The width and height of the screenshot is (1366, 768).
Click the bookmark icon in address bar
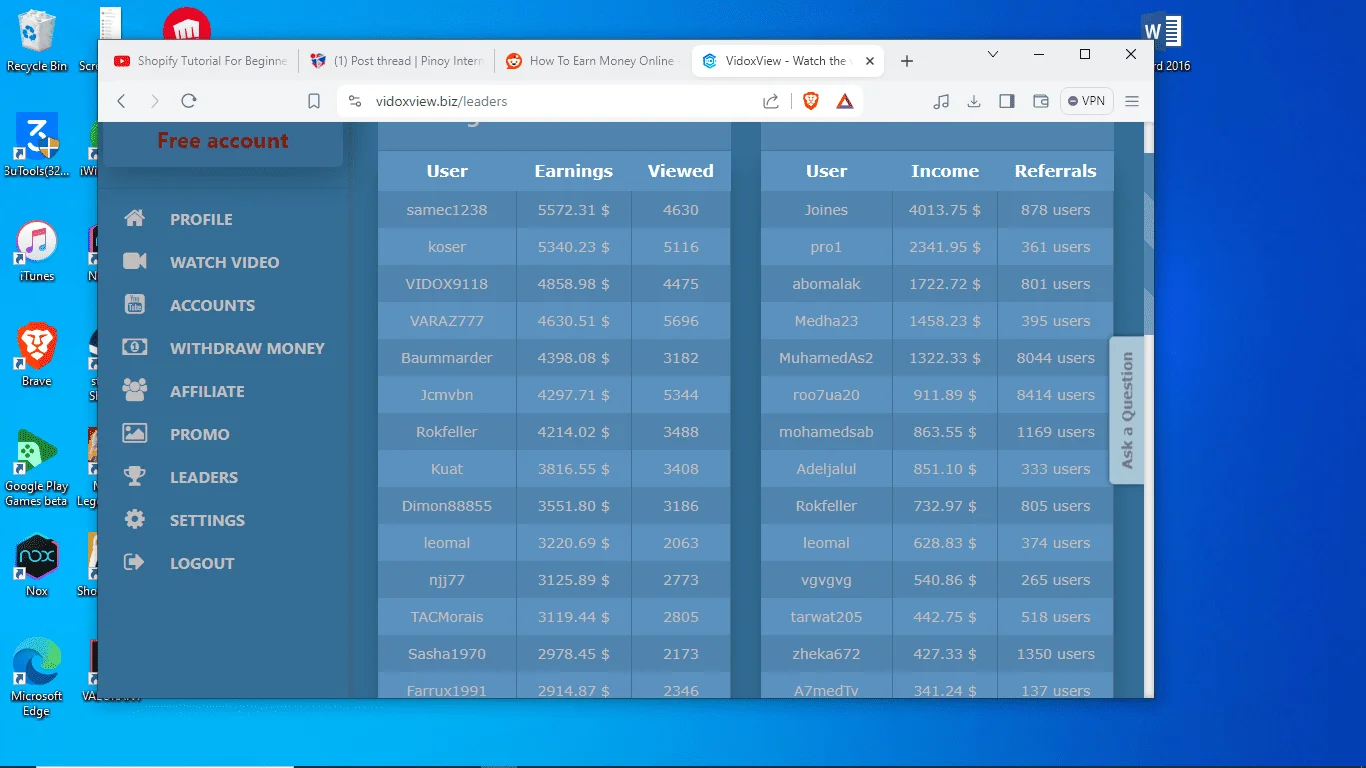pyautogui.click(x=314, y=101)
